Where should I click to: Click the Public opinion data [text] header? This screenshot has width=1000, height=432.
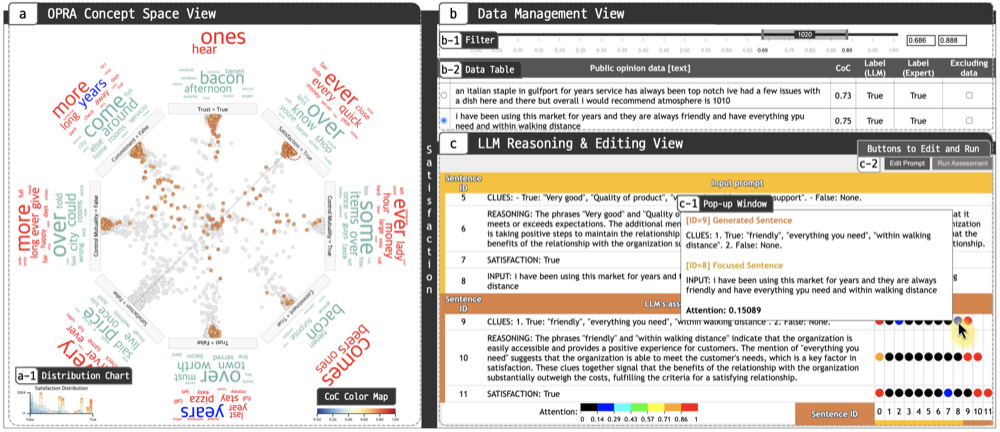pos(640,68)
